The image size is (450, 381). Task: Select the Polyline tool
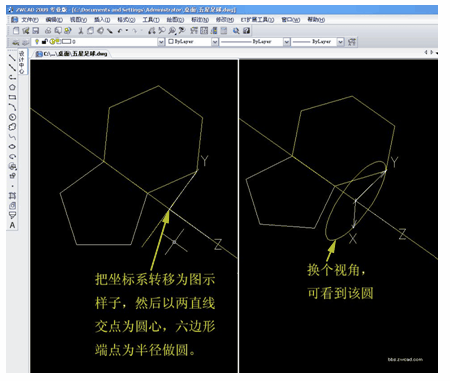(x=12, y=77)
